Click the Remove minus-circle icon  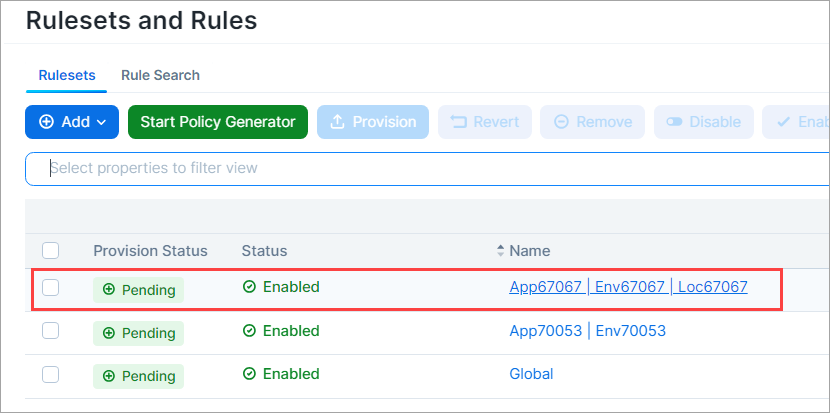(x=561, y=122)
